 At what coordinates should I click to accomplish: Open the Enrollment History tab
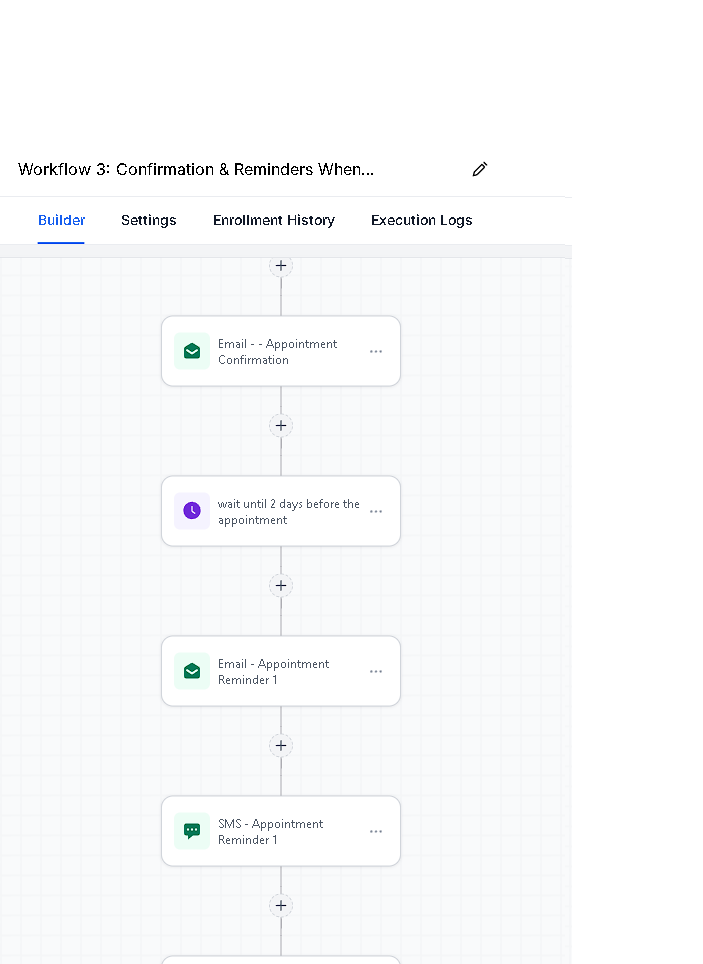[x=274, y=220]
